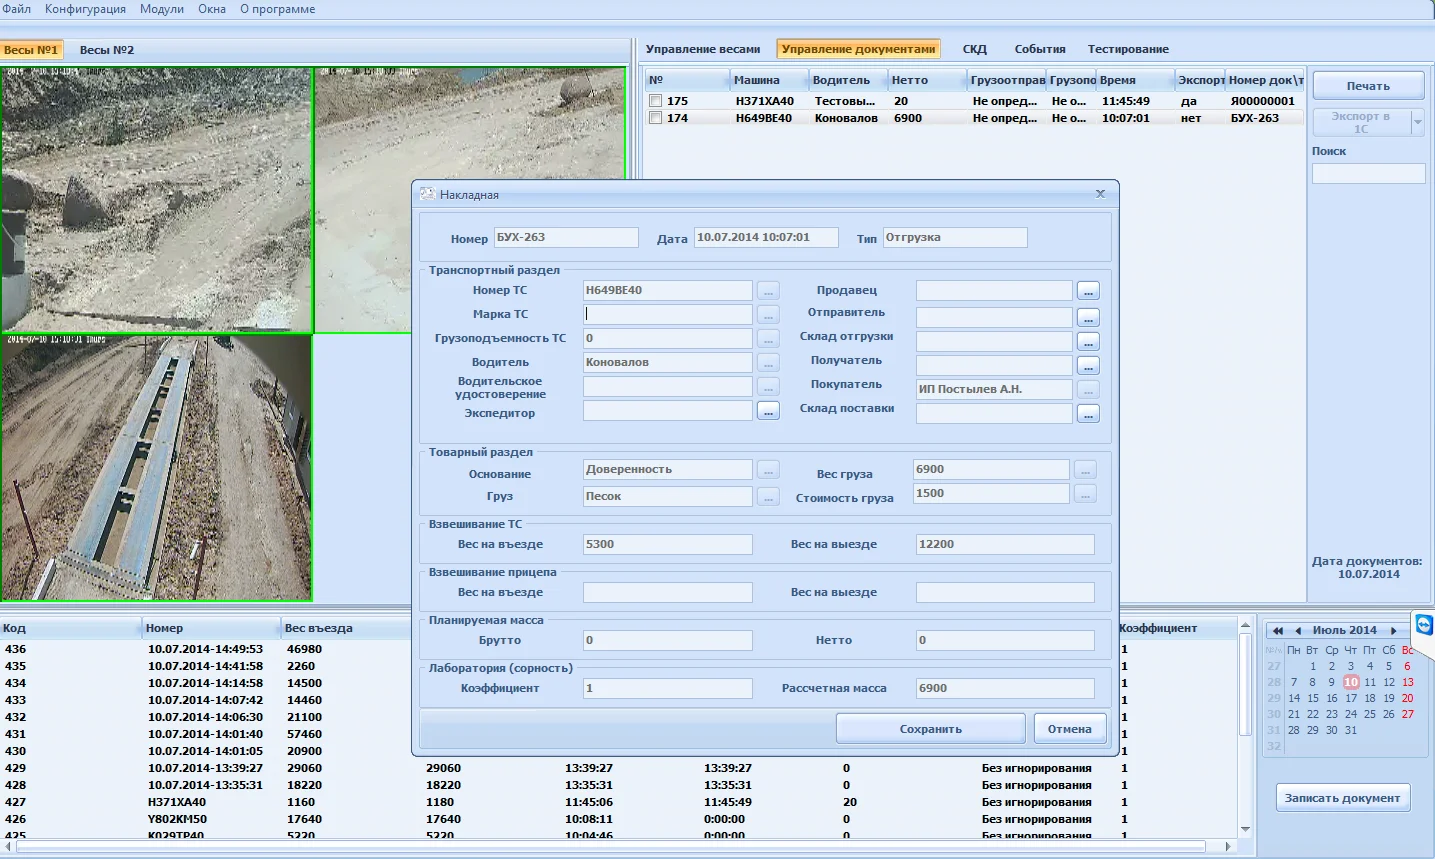Jump back a year with double-arrow
Viewport: 1435px width, 859px height.
(x=1278, y=631)
